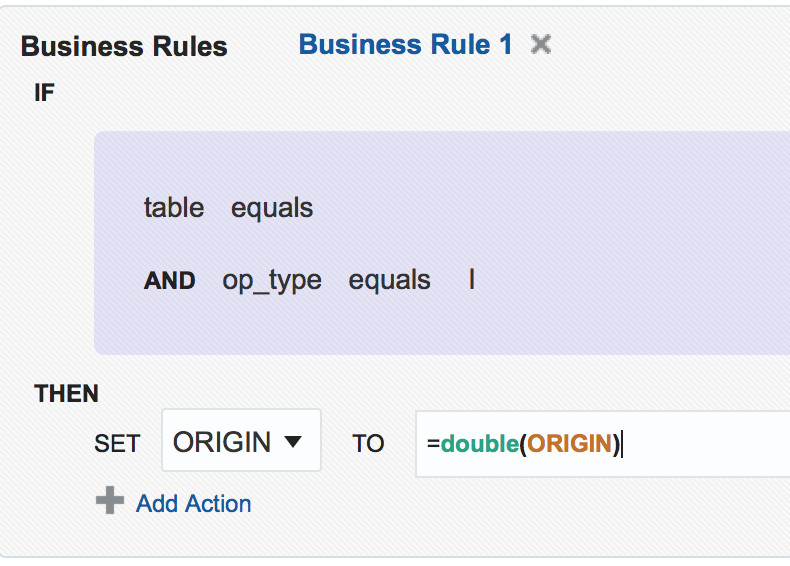Click the plus icon beside Add Action
790x566 pixels.
pos(110,500)
